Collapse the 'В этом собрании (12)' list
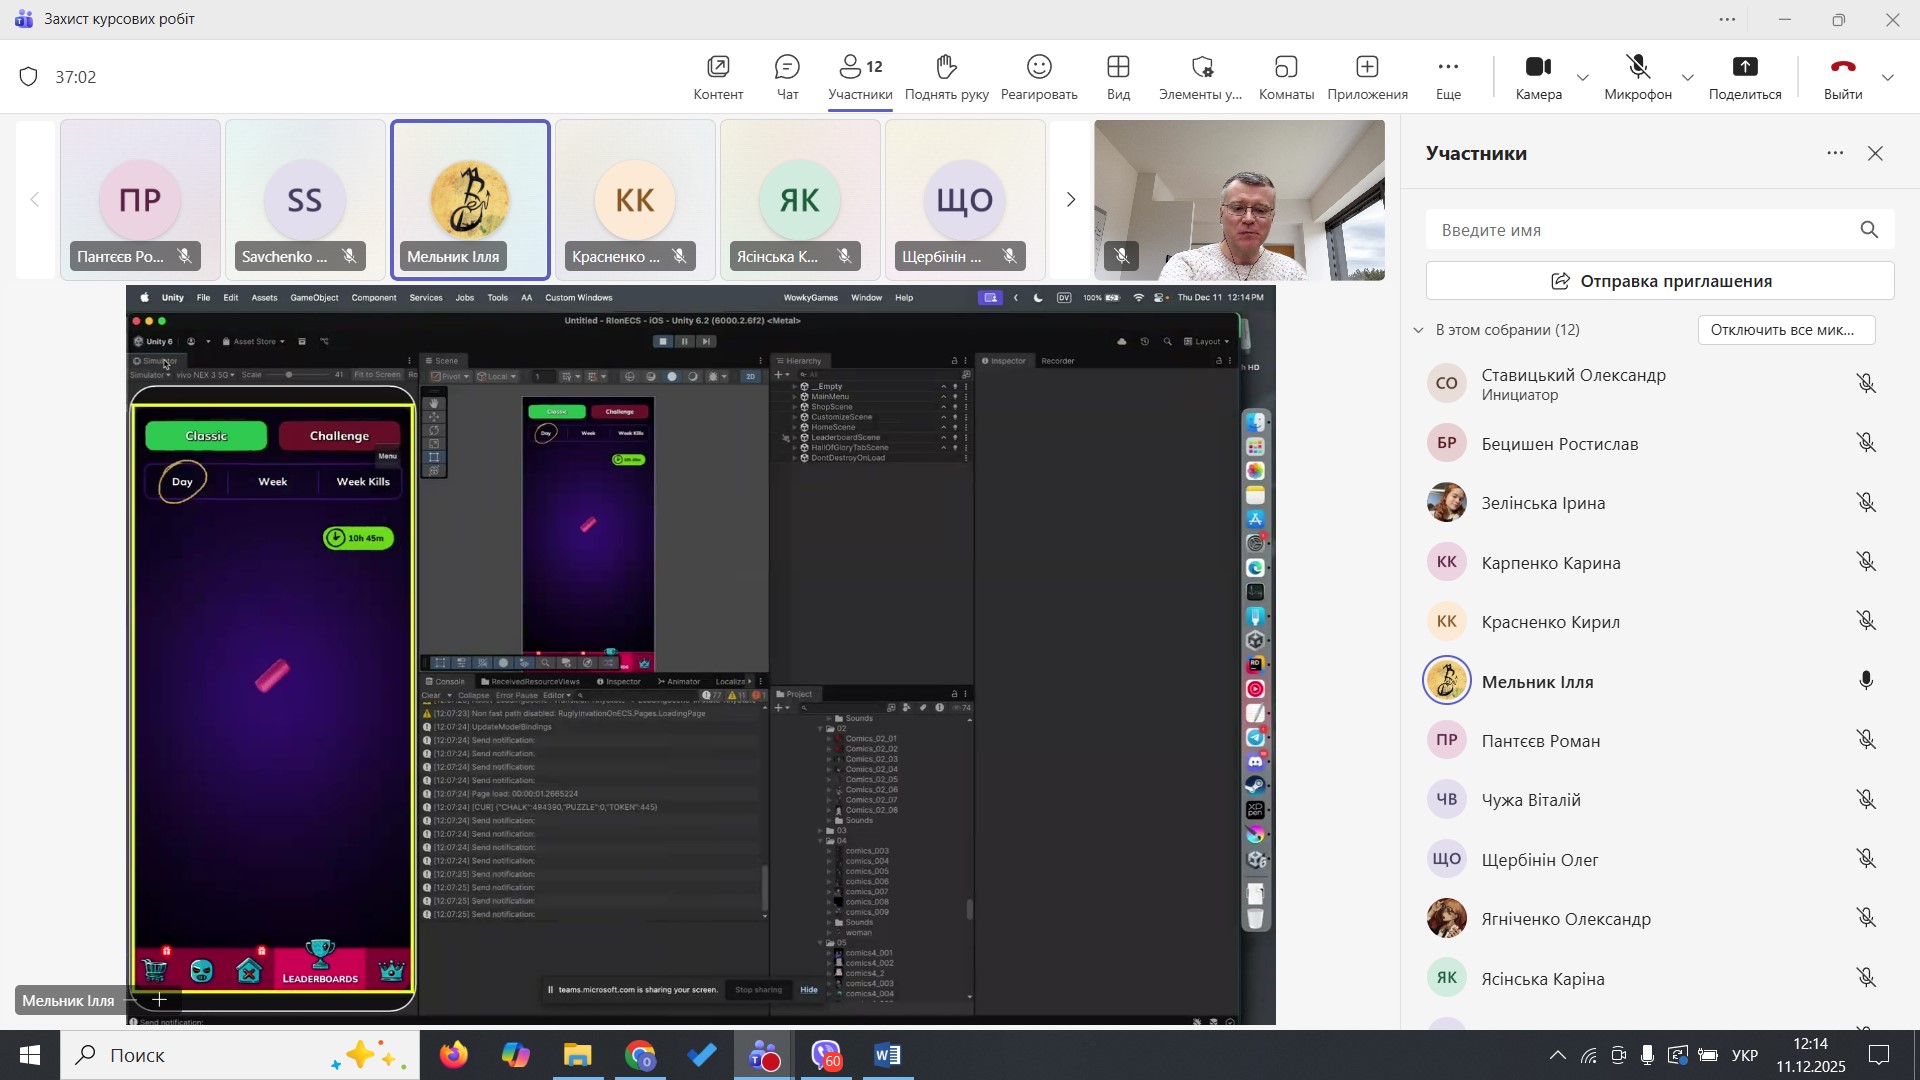This screenshot has width=1920, height=1080. 1418,330
